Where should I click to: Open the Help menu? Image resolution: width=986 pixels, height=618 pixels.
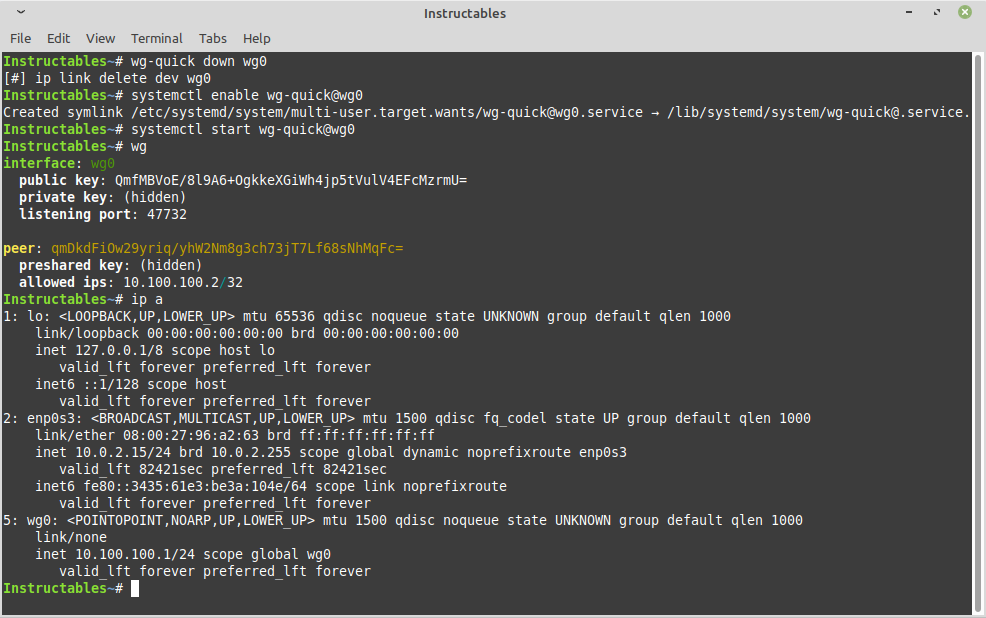256,38
